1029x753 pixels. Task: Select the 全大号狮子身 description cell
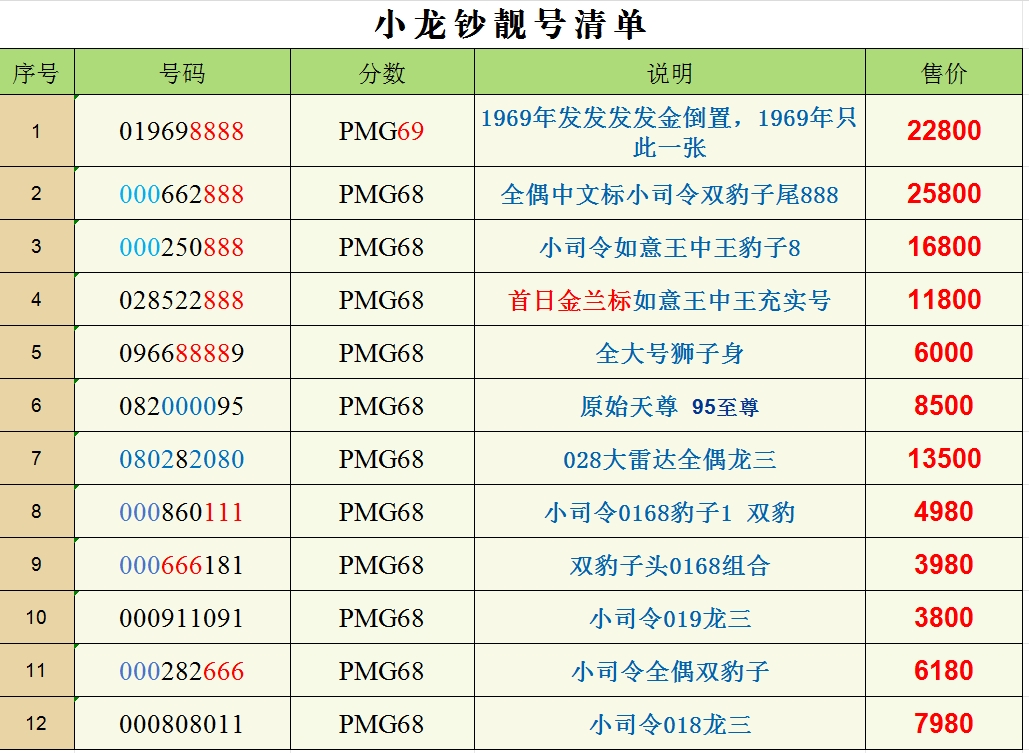[x=669, y=353]
